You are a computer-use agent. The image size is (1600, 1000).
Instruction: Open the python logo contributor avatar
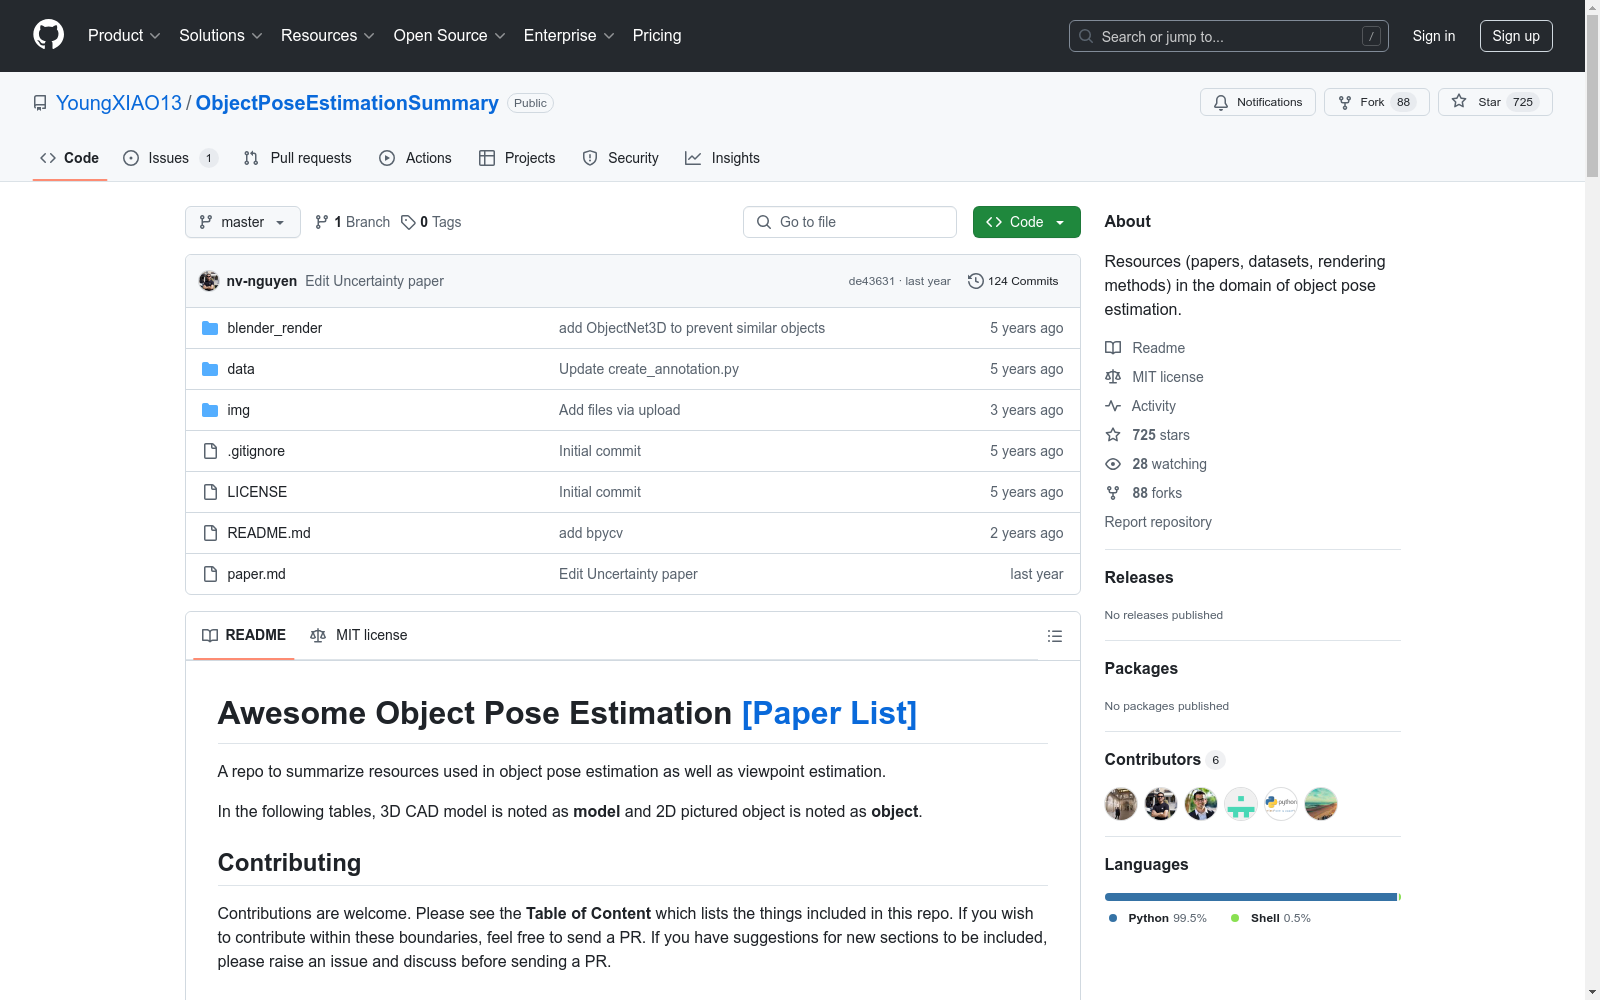(1281, 804)
